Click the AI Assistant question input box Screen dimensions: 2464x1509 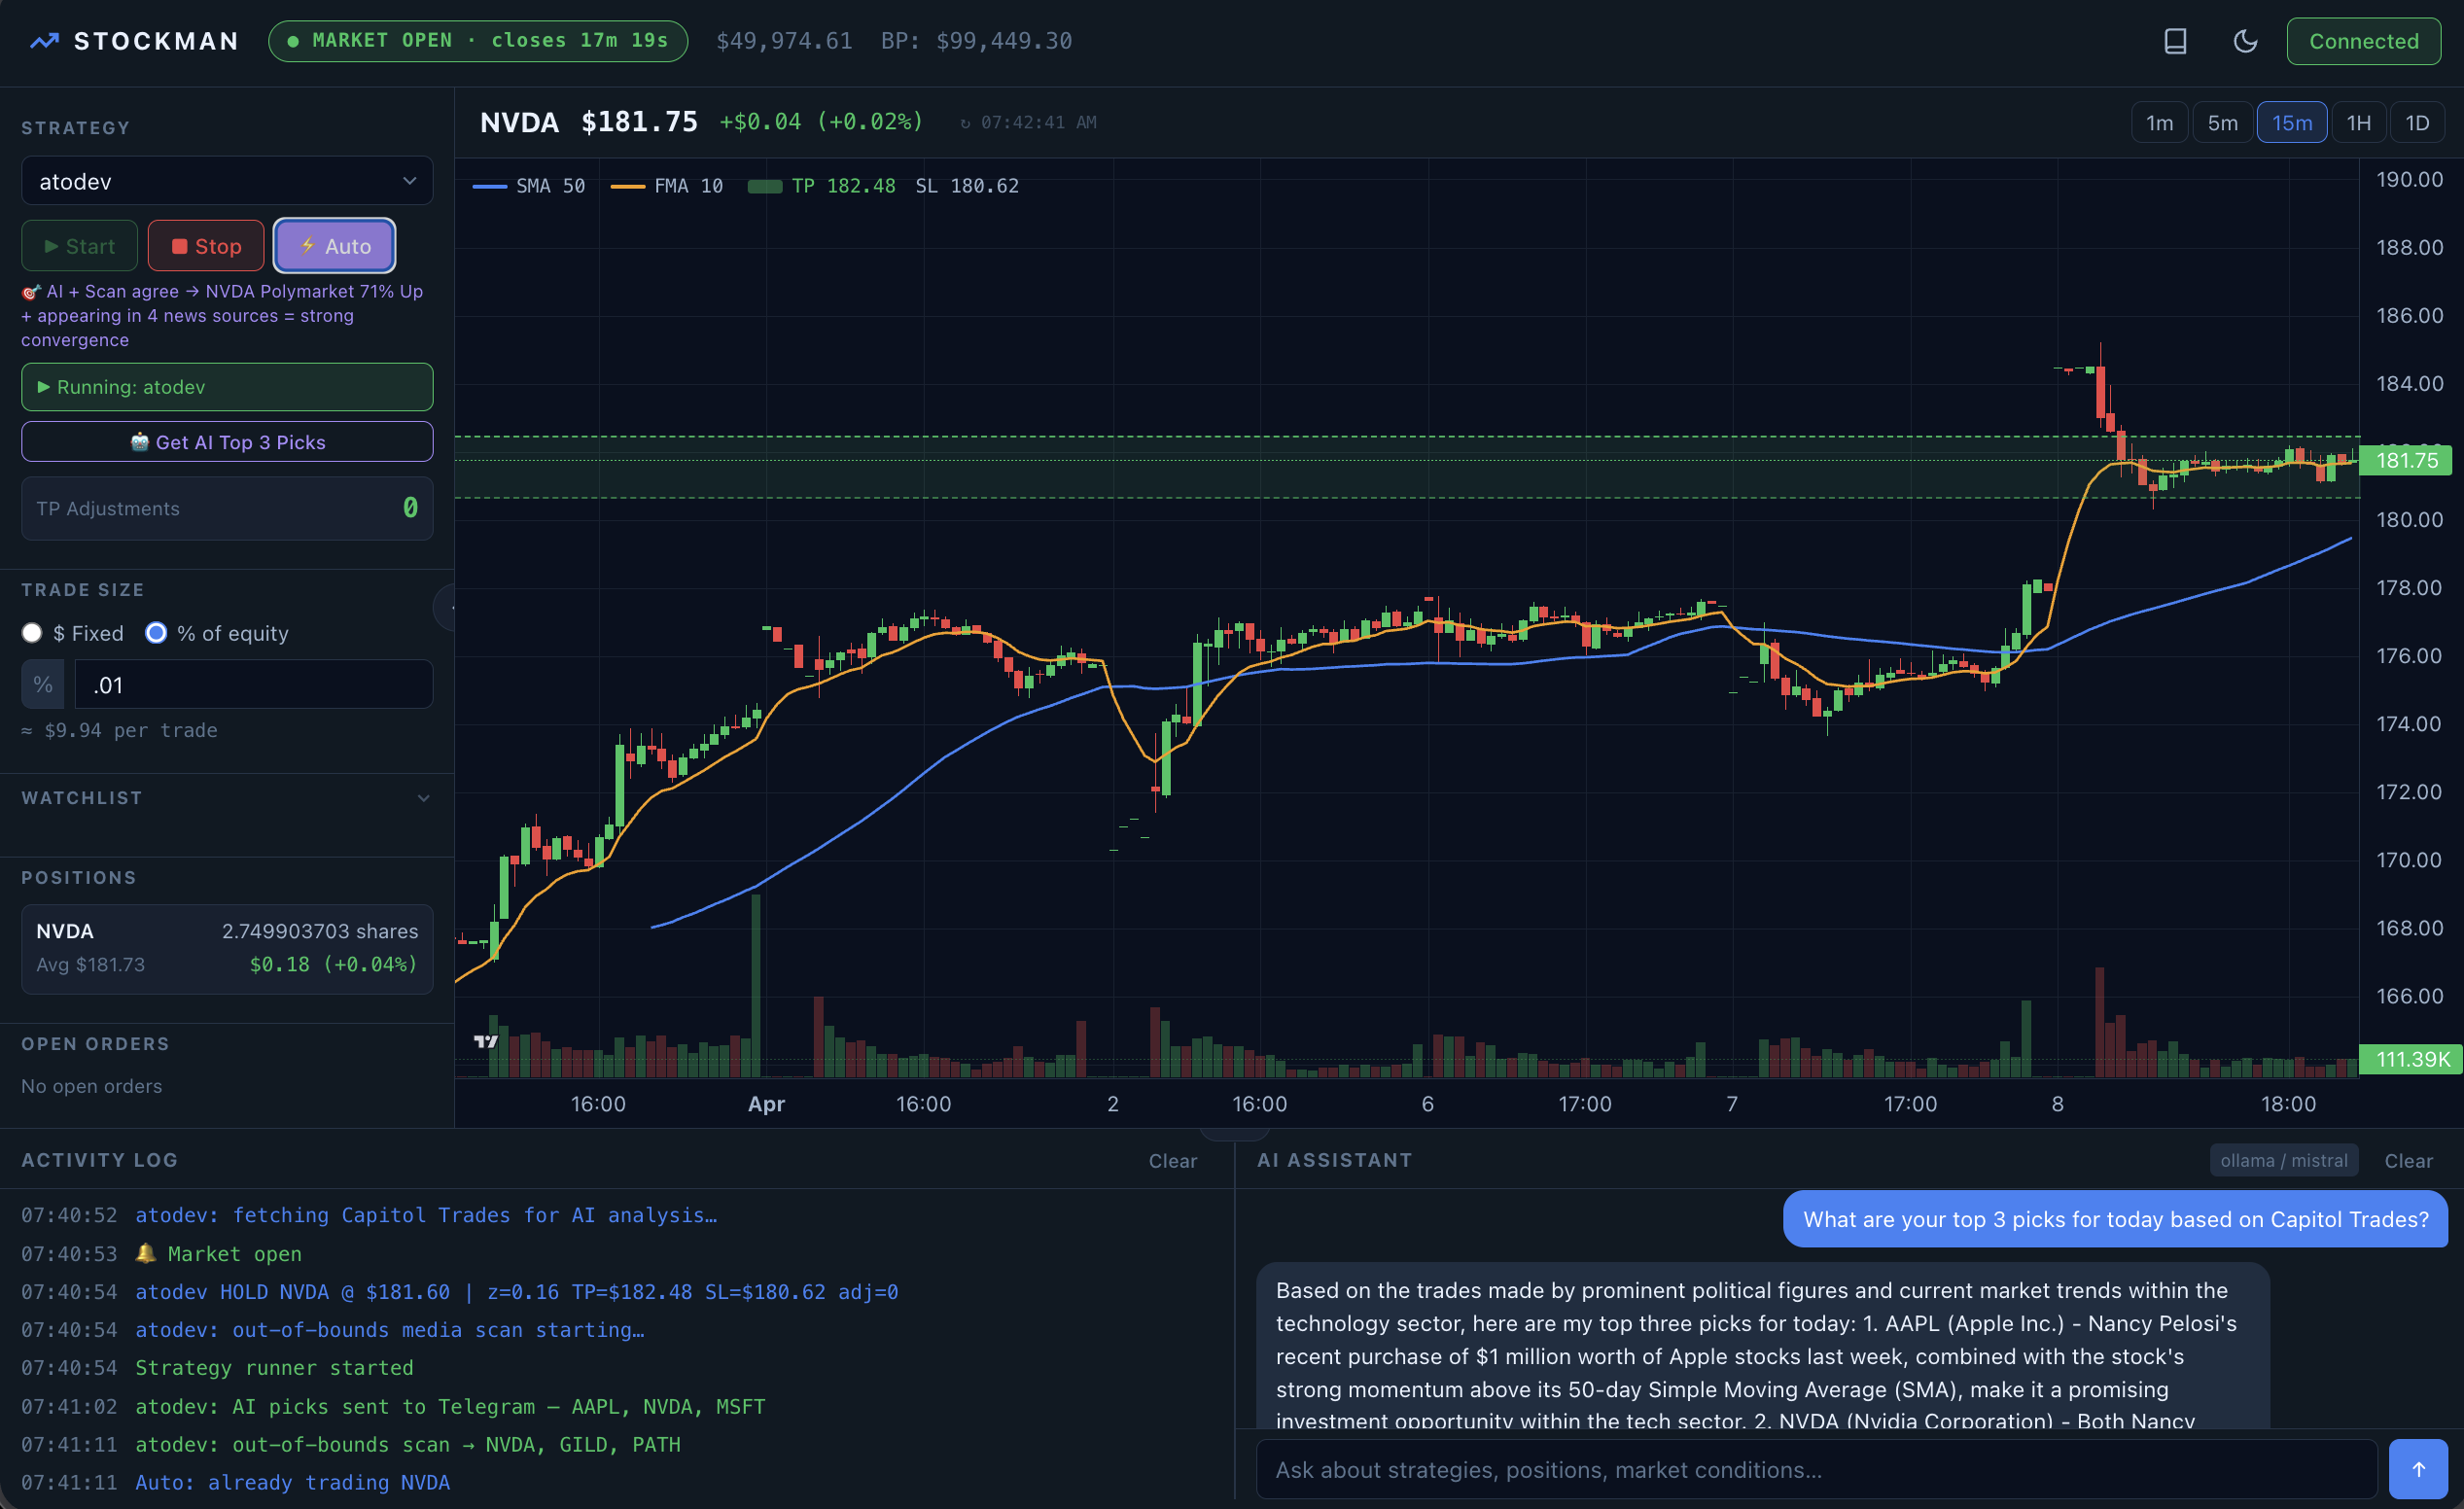point(1815,1469)
